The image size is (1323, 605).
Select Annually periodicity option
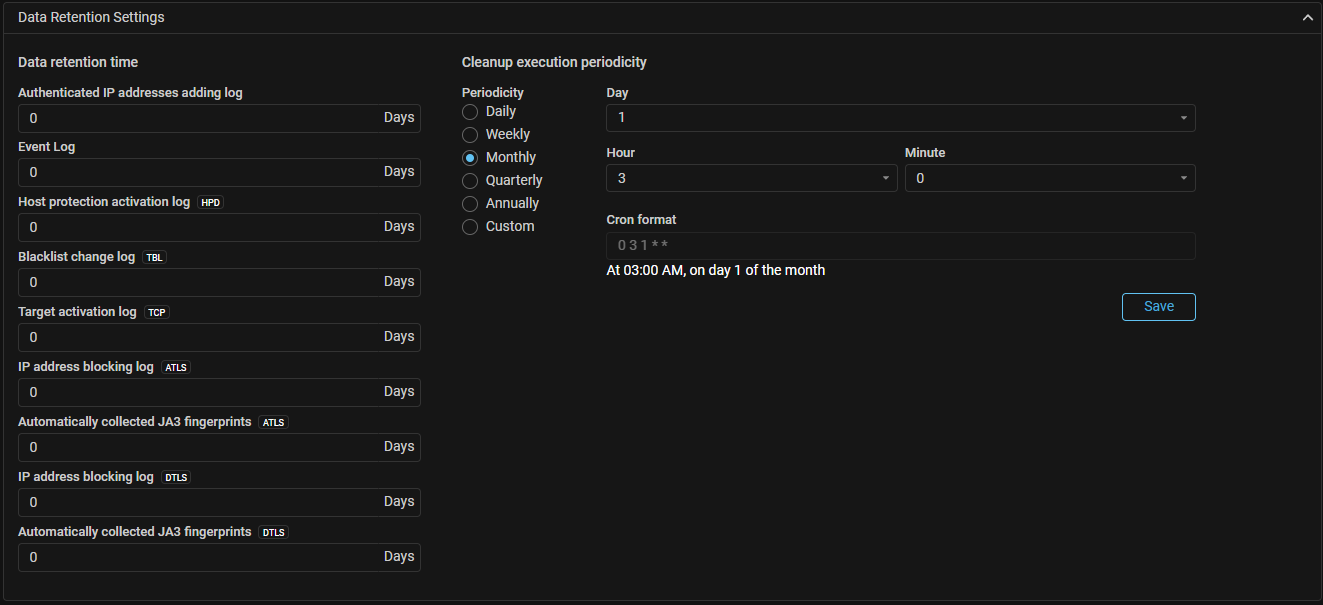470,204
